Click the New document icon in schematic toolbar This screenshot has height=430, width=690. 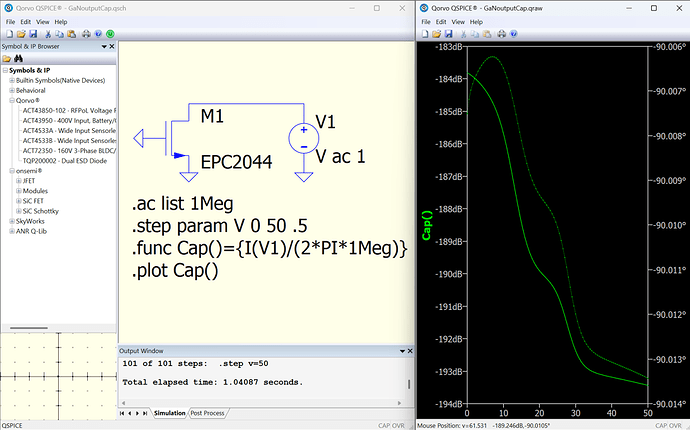10,34
